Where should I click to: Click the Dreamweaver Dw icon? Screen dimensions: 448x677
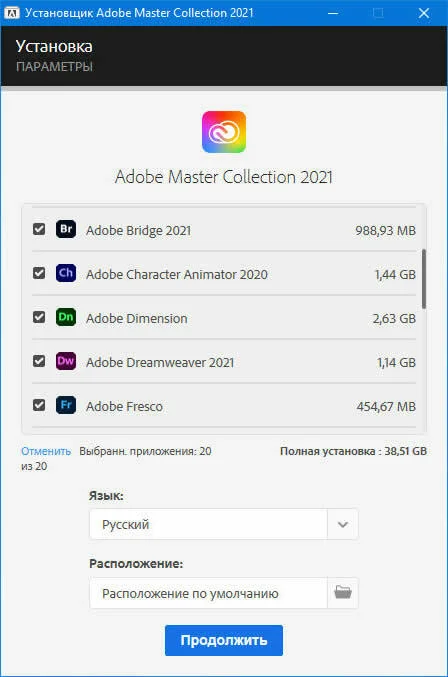tap(66, 361)
